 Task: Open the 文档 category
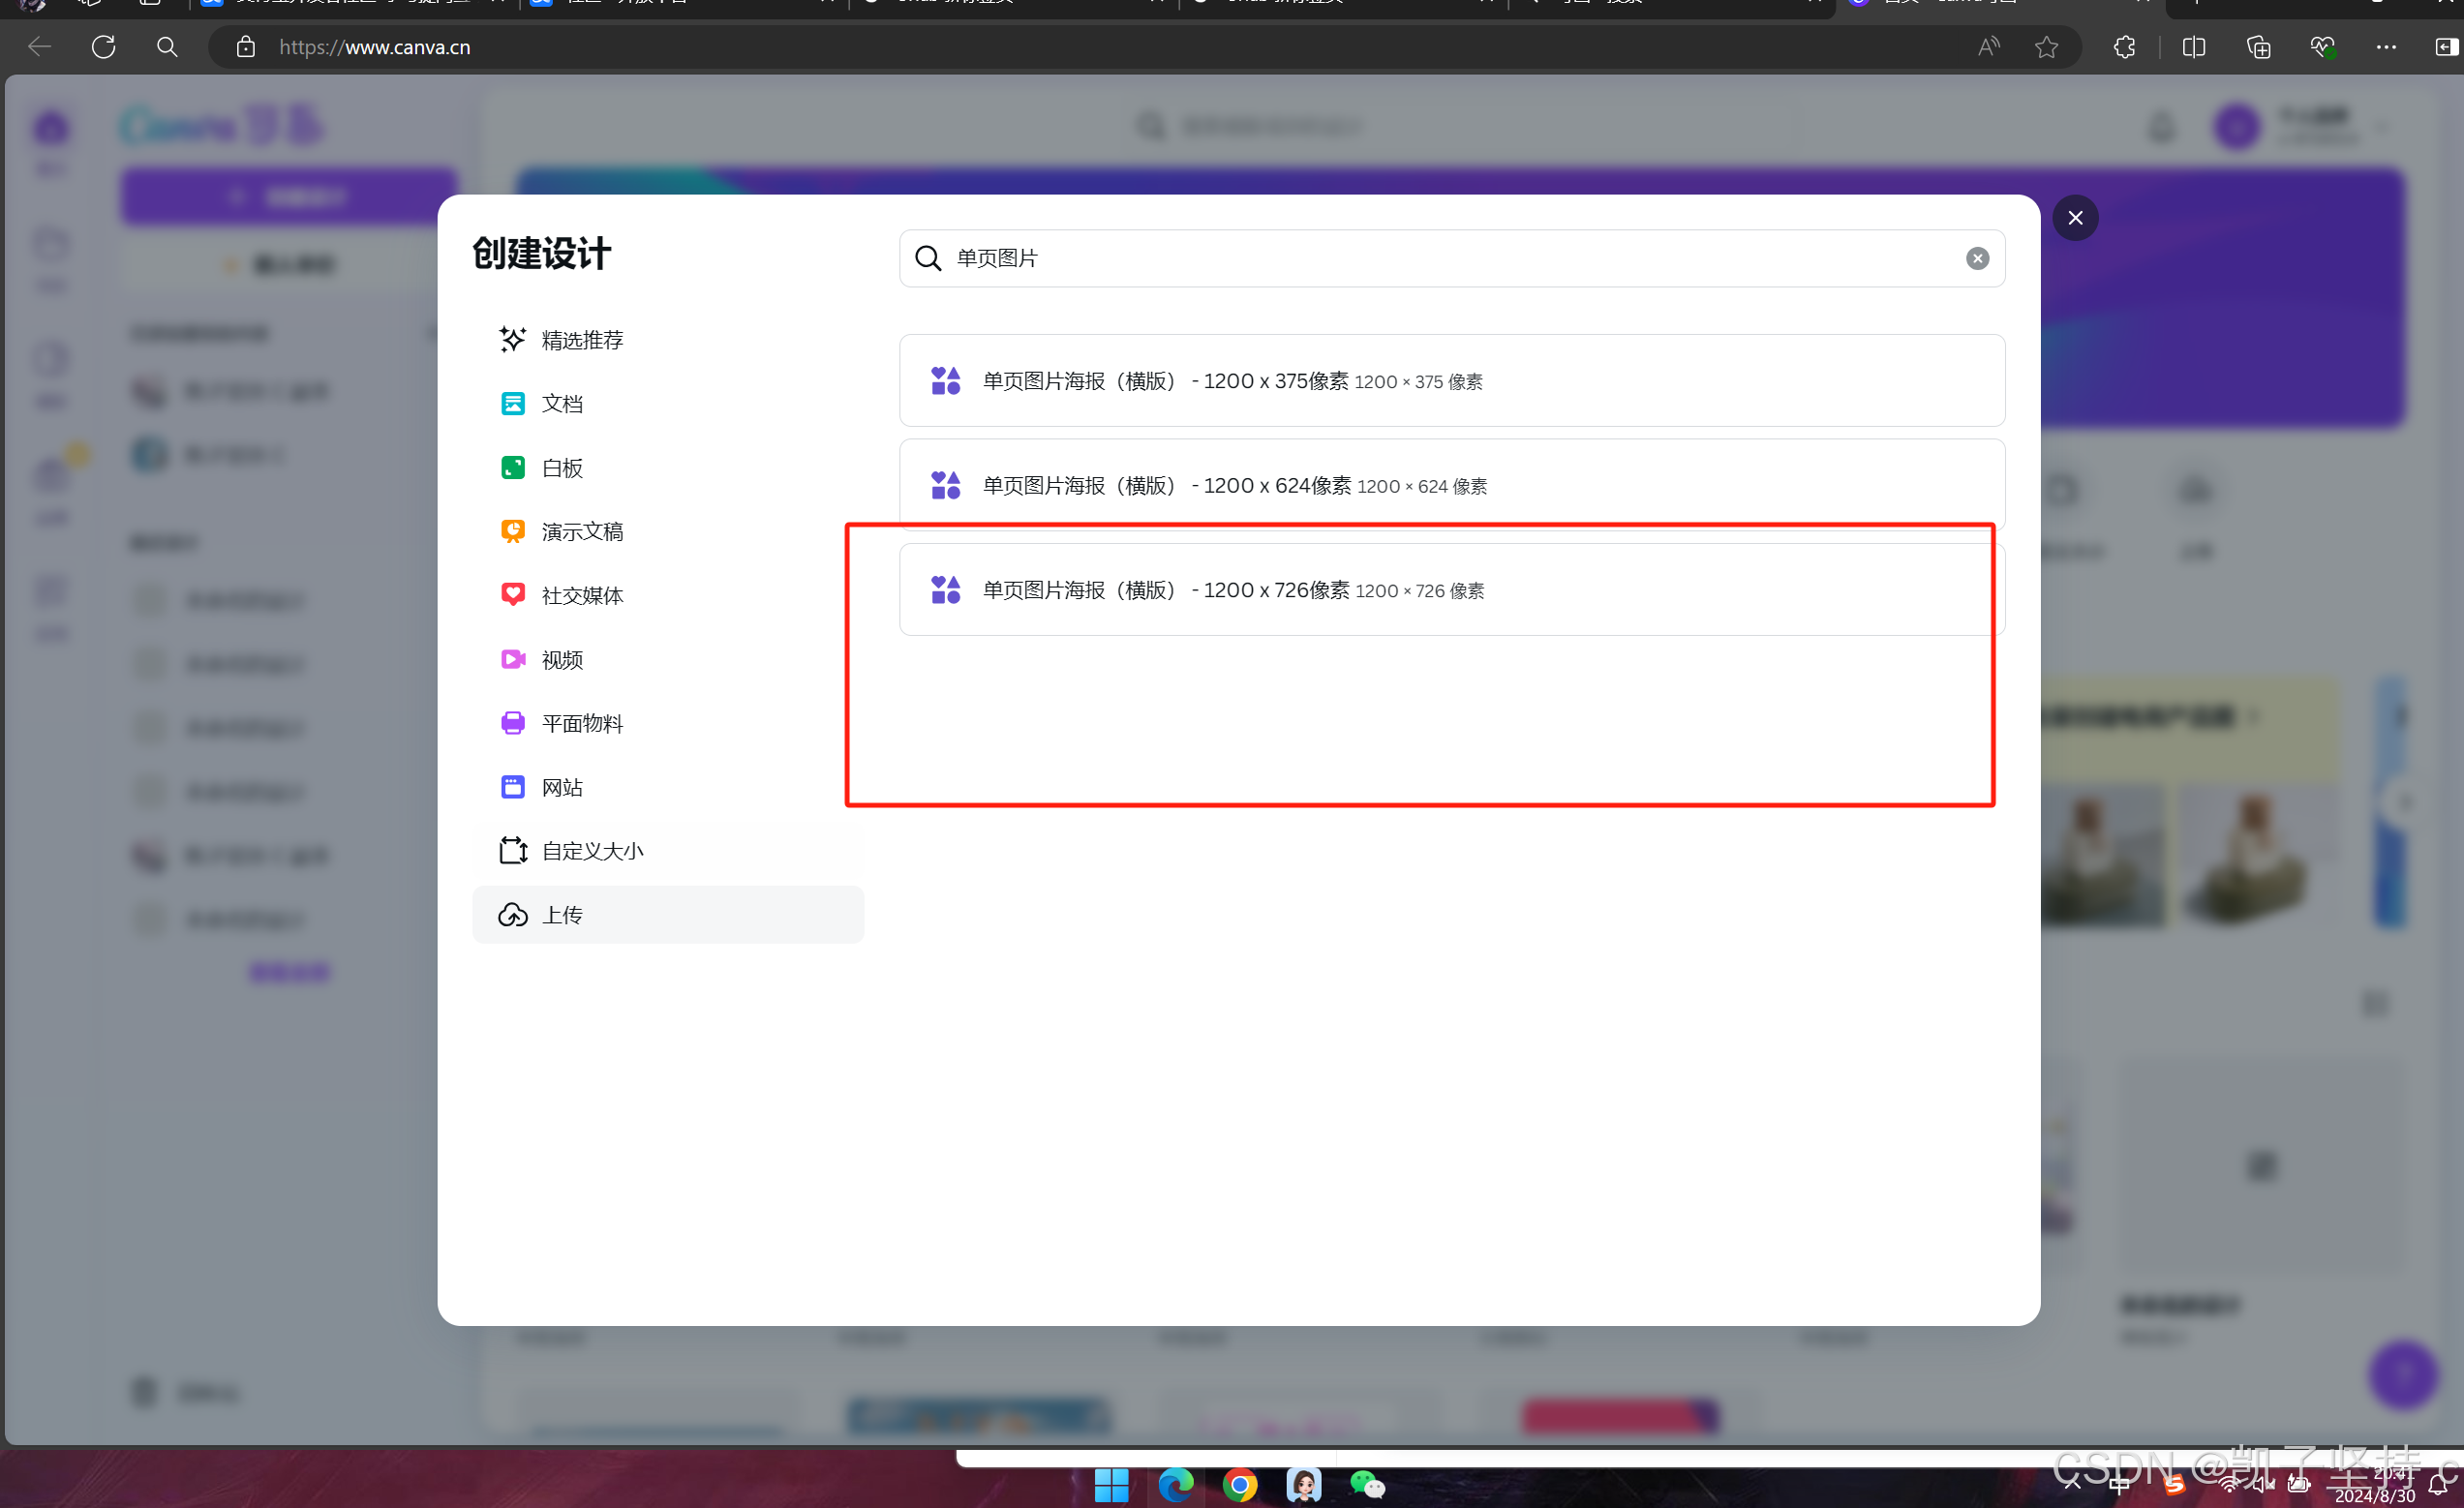point(562,404)
